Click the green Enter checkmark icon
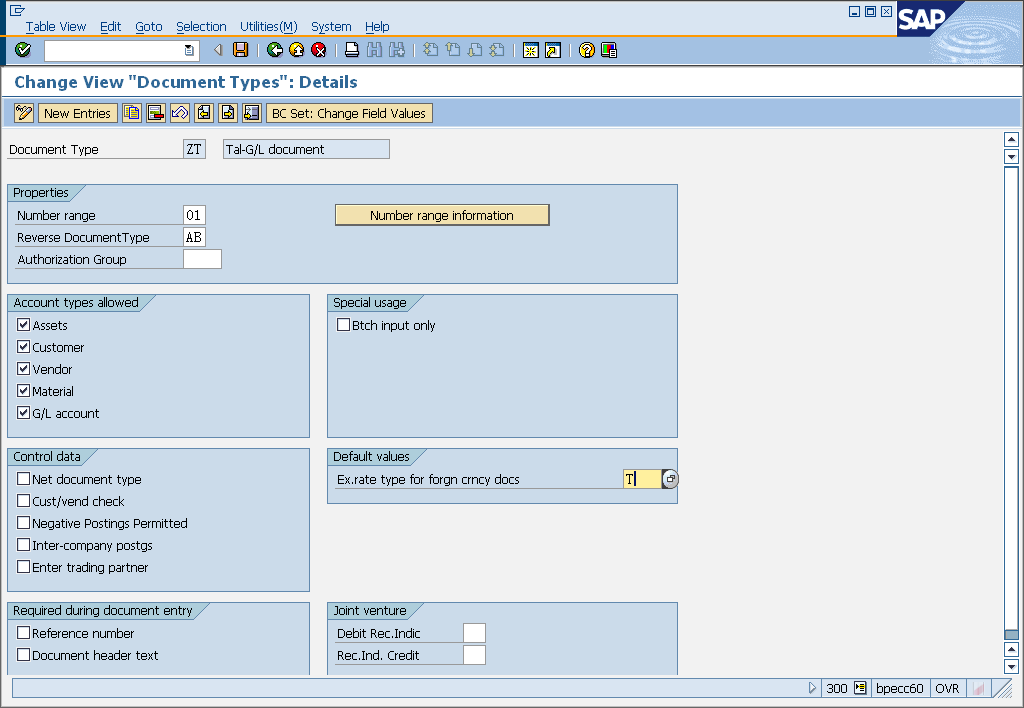This screenshot has width=1024, height=708. click(23, 50)
